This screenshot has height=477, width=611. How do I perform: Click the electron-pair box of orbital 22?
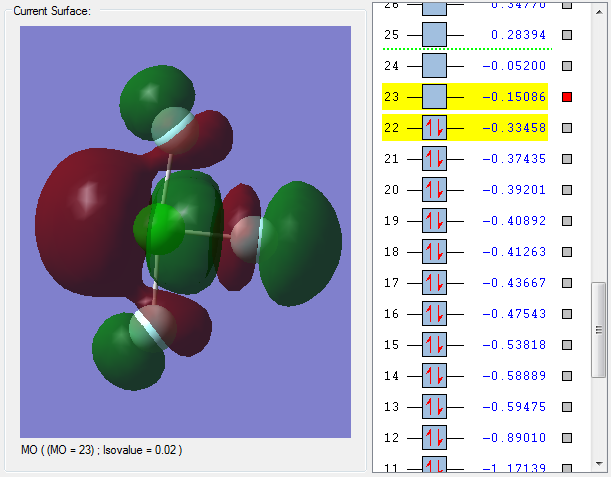tap(434, 128)
